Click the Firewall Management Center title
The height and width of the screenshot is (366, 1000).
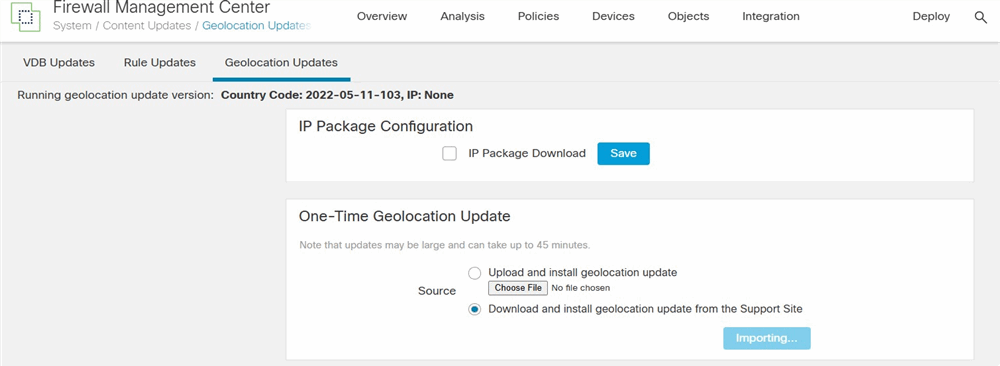click(x=161, y=8)
